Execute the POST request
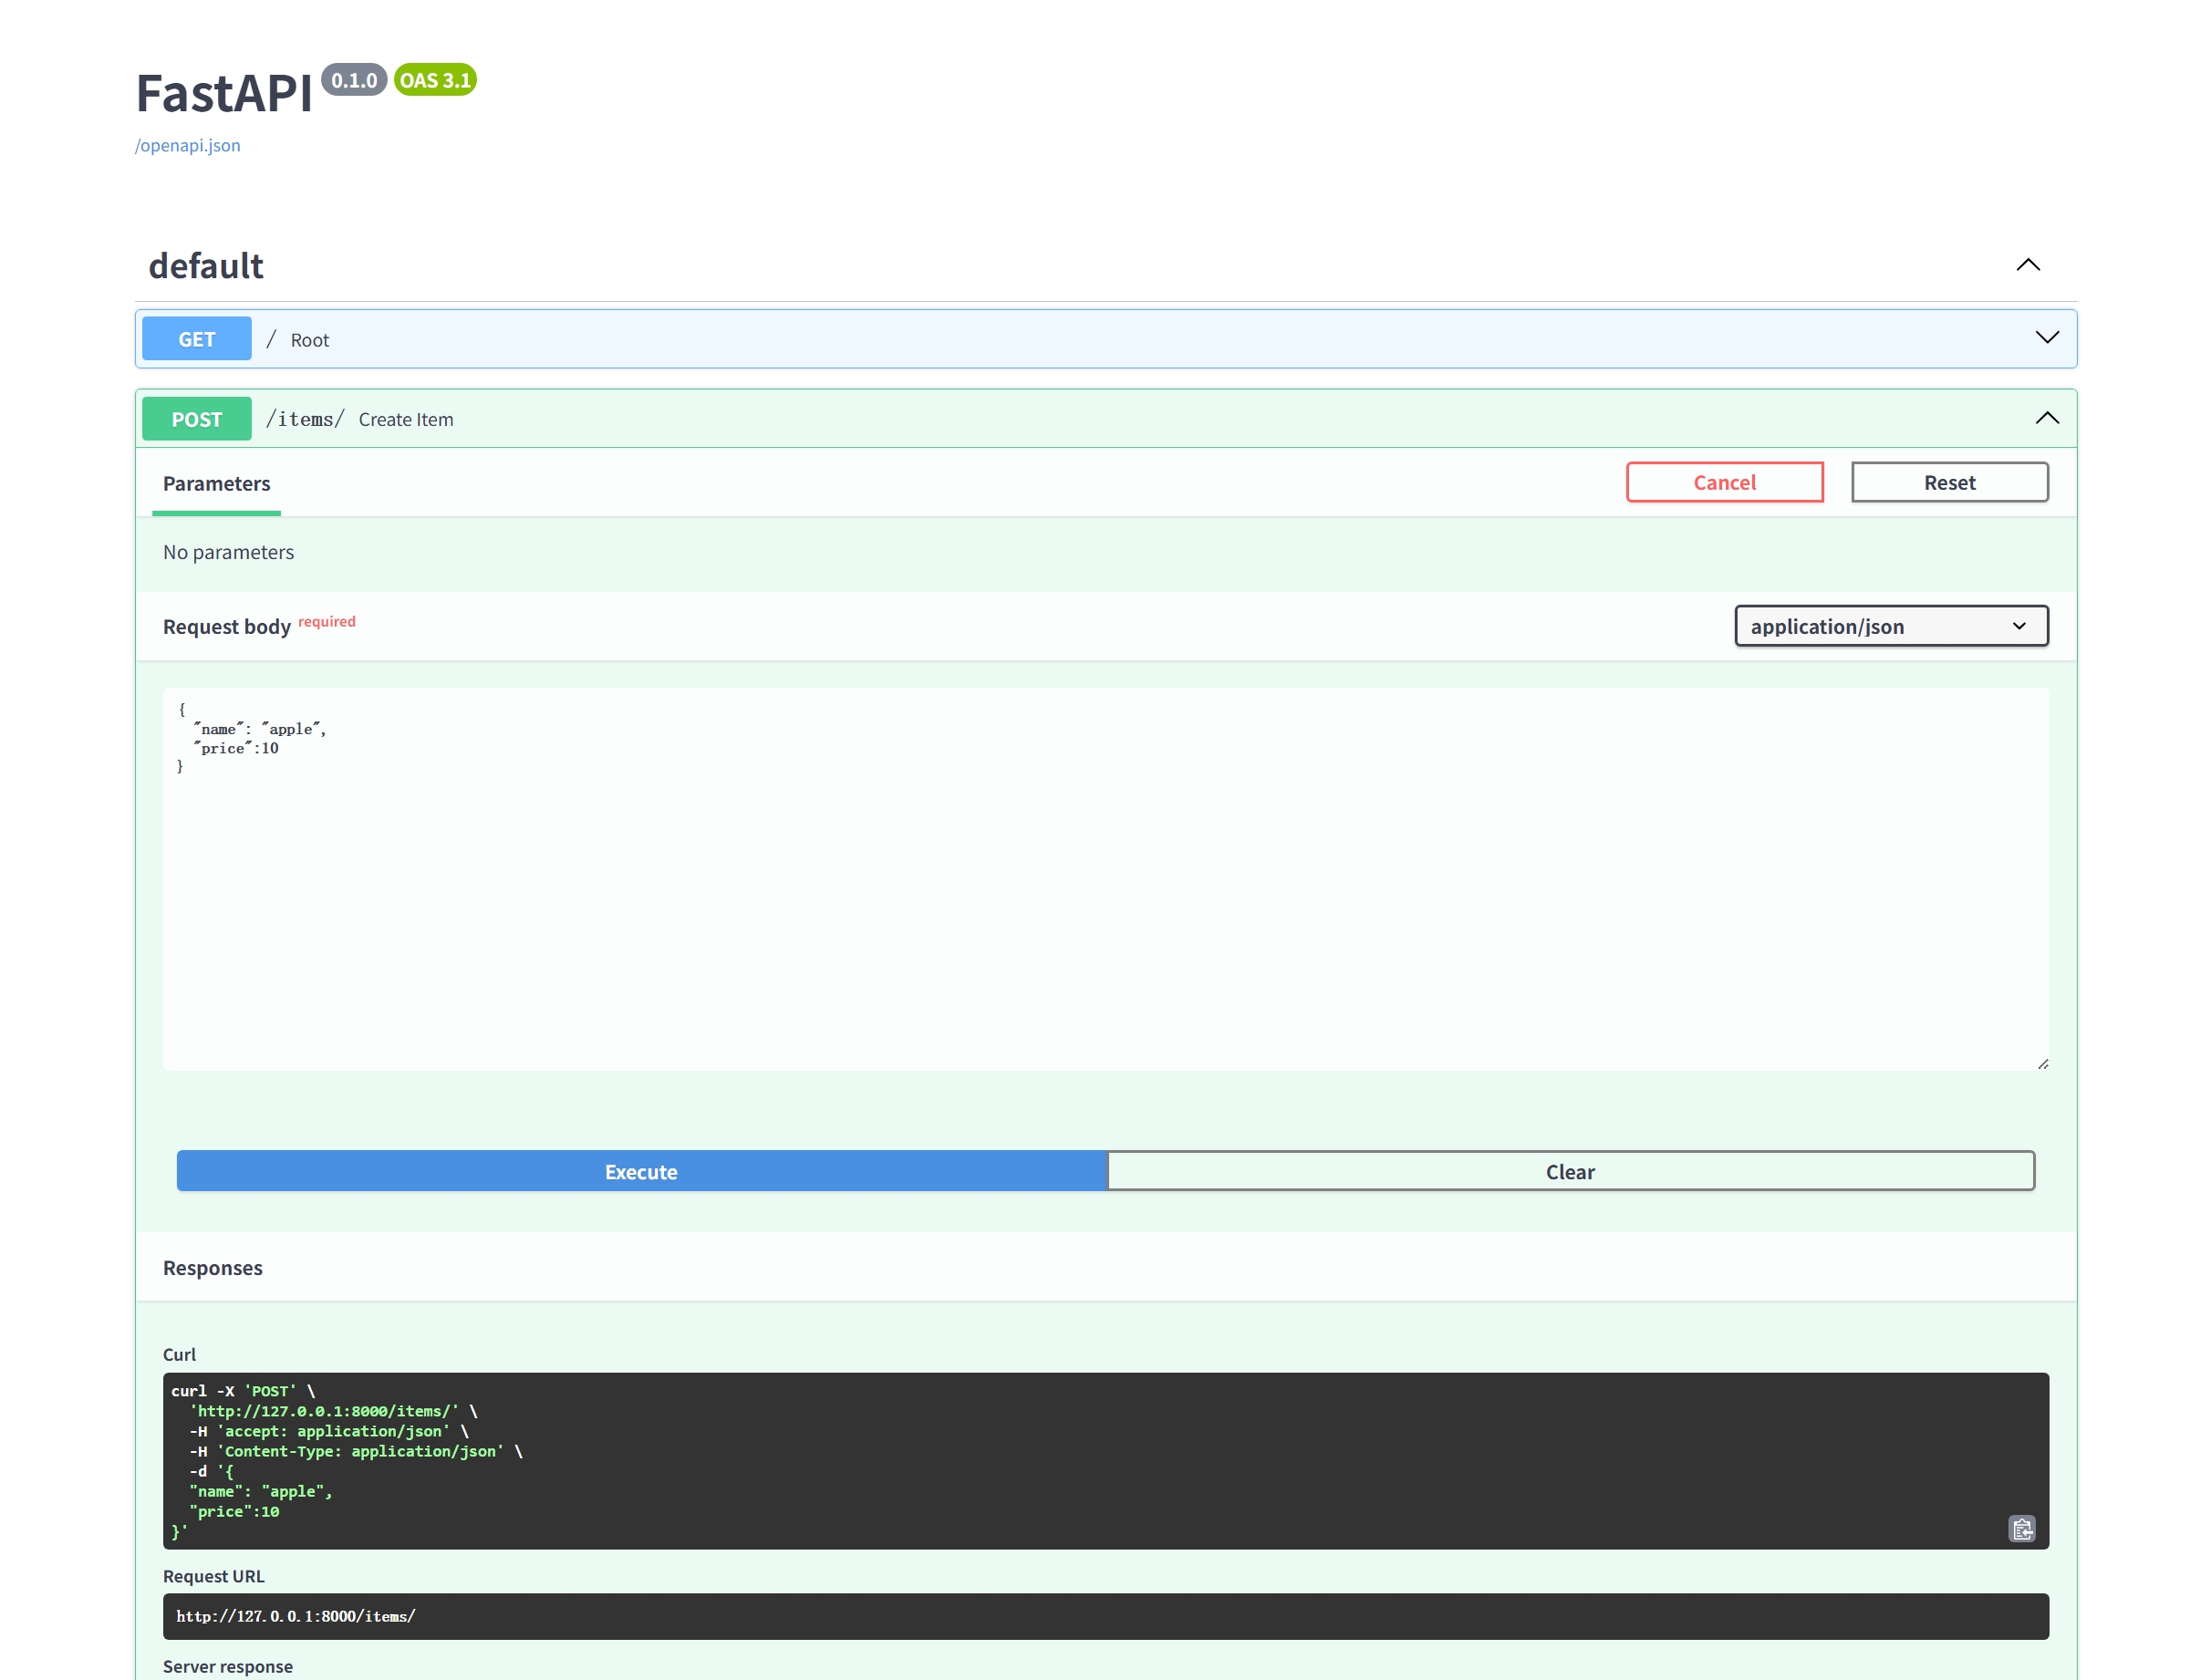Viewport: 2190px width, 1680px height. pyautogui.click(x=641, y=1171)
